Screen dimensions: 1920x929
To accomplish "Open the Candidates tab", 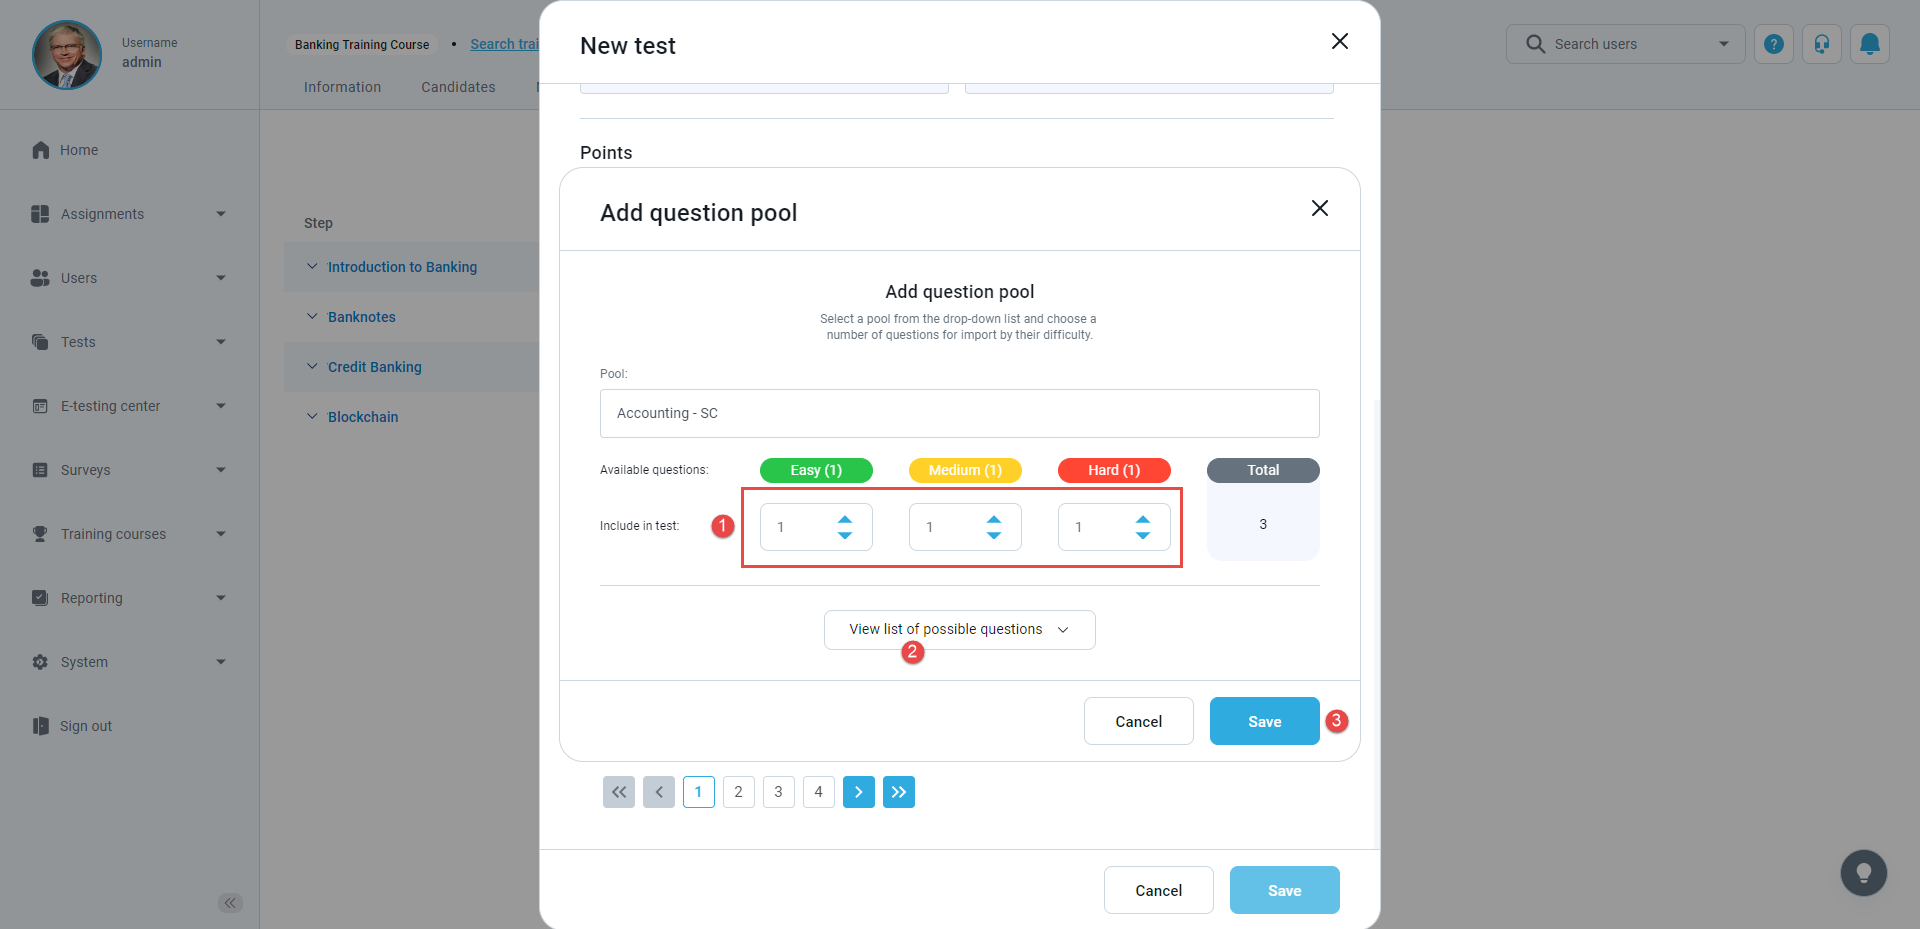I will (x=458, y=87).
